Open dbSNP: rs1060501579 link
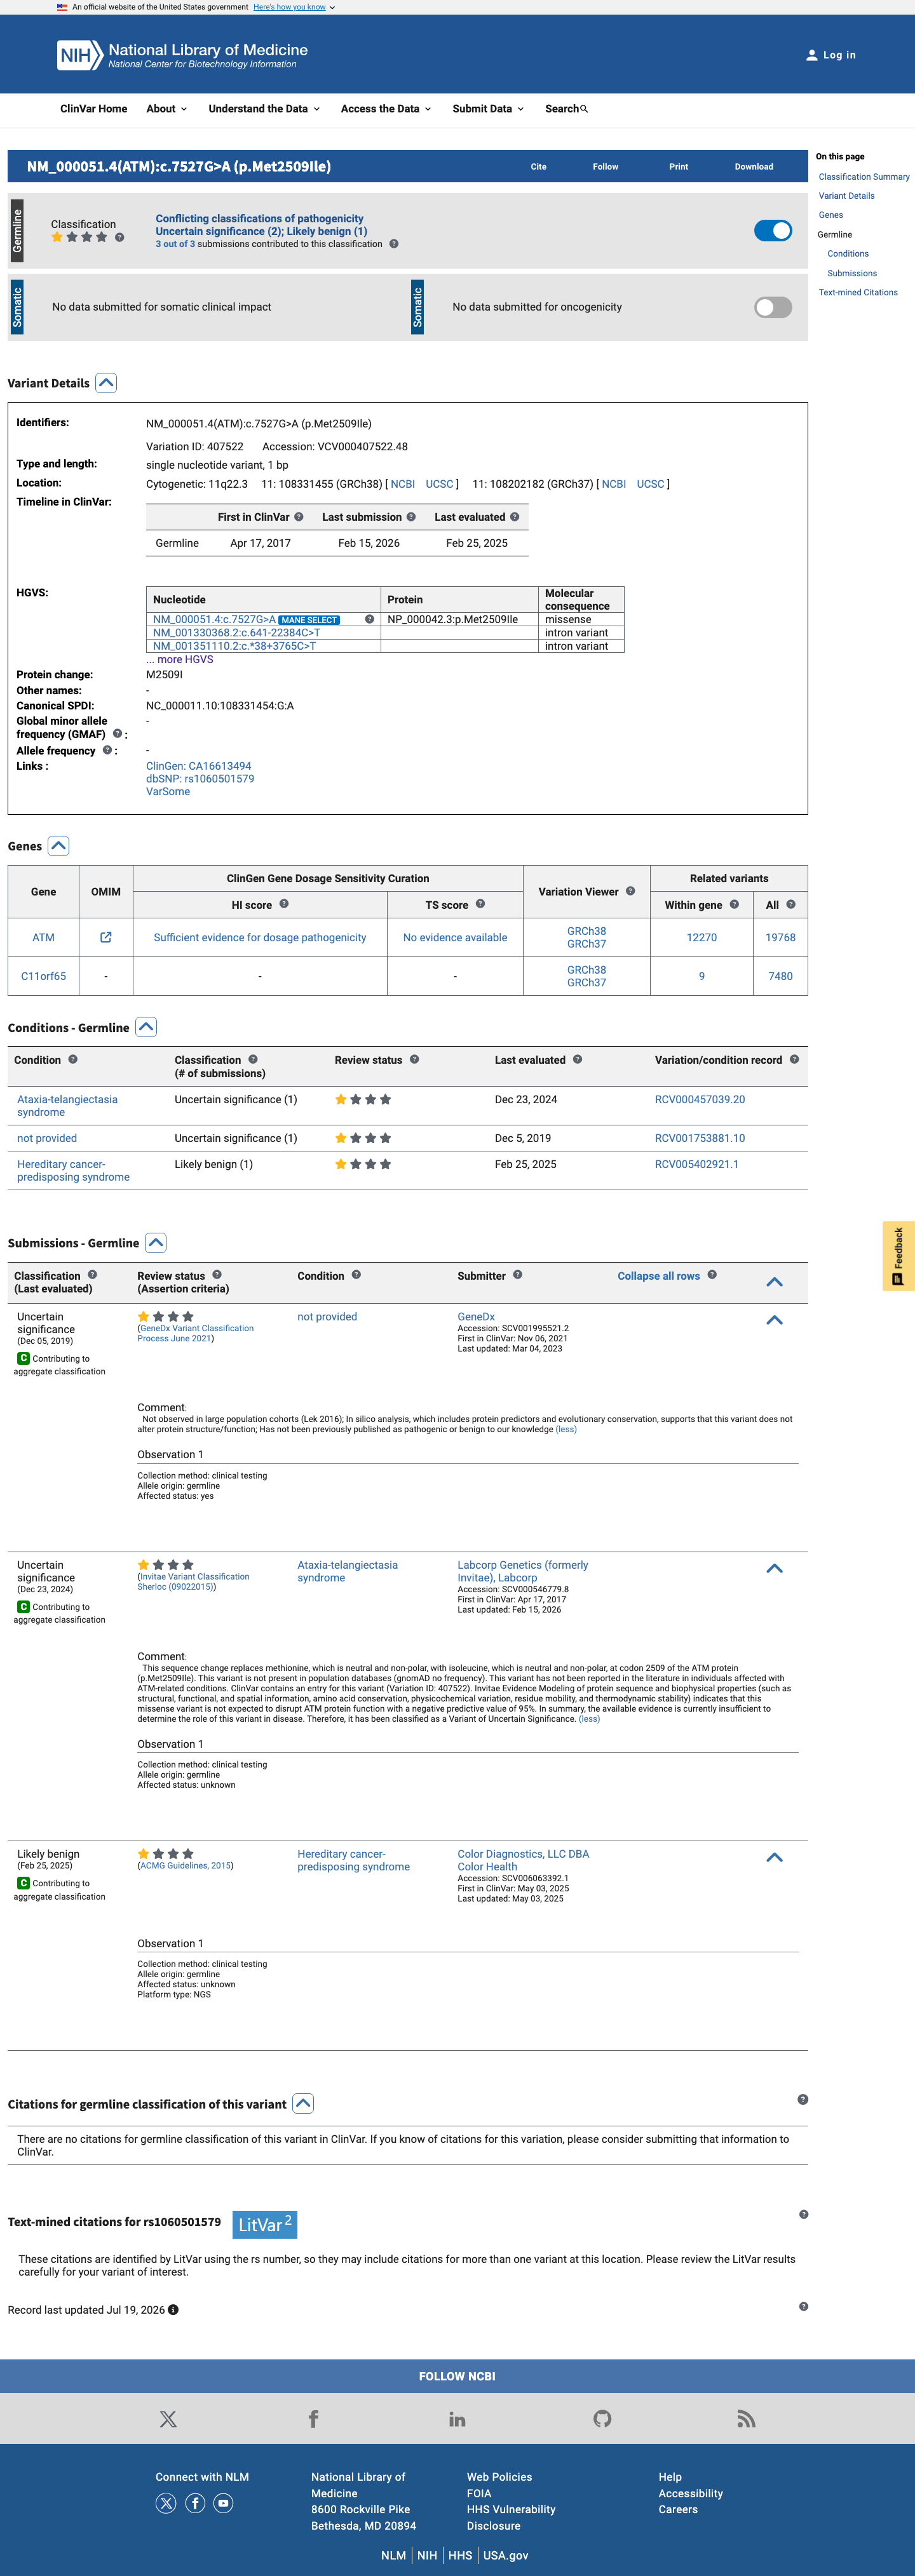This screenshot has width=915, height=2576. pyautogui.click(x=200, y=779)
